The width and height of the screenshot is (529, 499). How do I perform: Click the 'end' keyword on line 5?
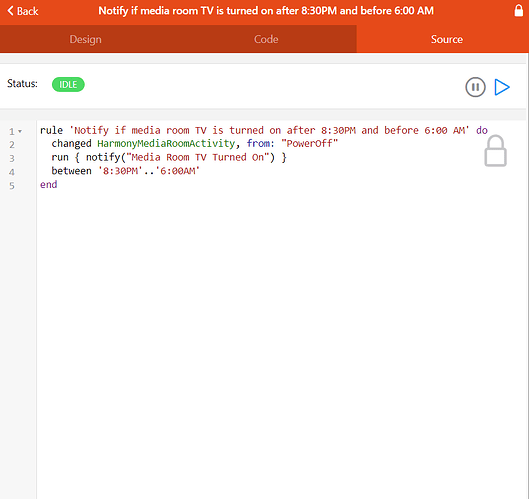(49, 185)
